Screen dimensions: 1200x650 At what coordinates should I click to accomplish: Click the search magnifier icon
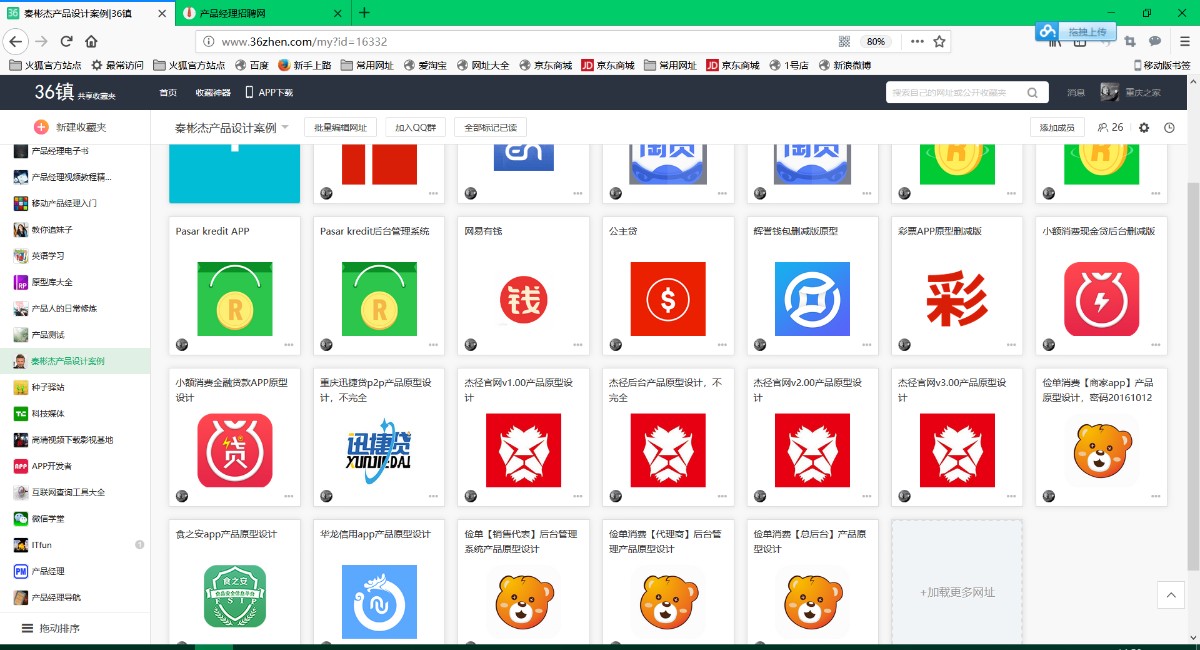pyautogui.click(x=1032, y=92)
